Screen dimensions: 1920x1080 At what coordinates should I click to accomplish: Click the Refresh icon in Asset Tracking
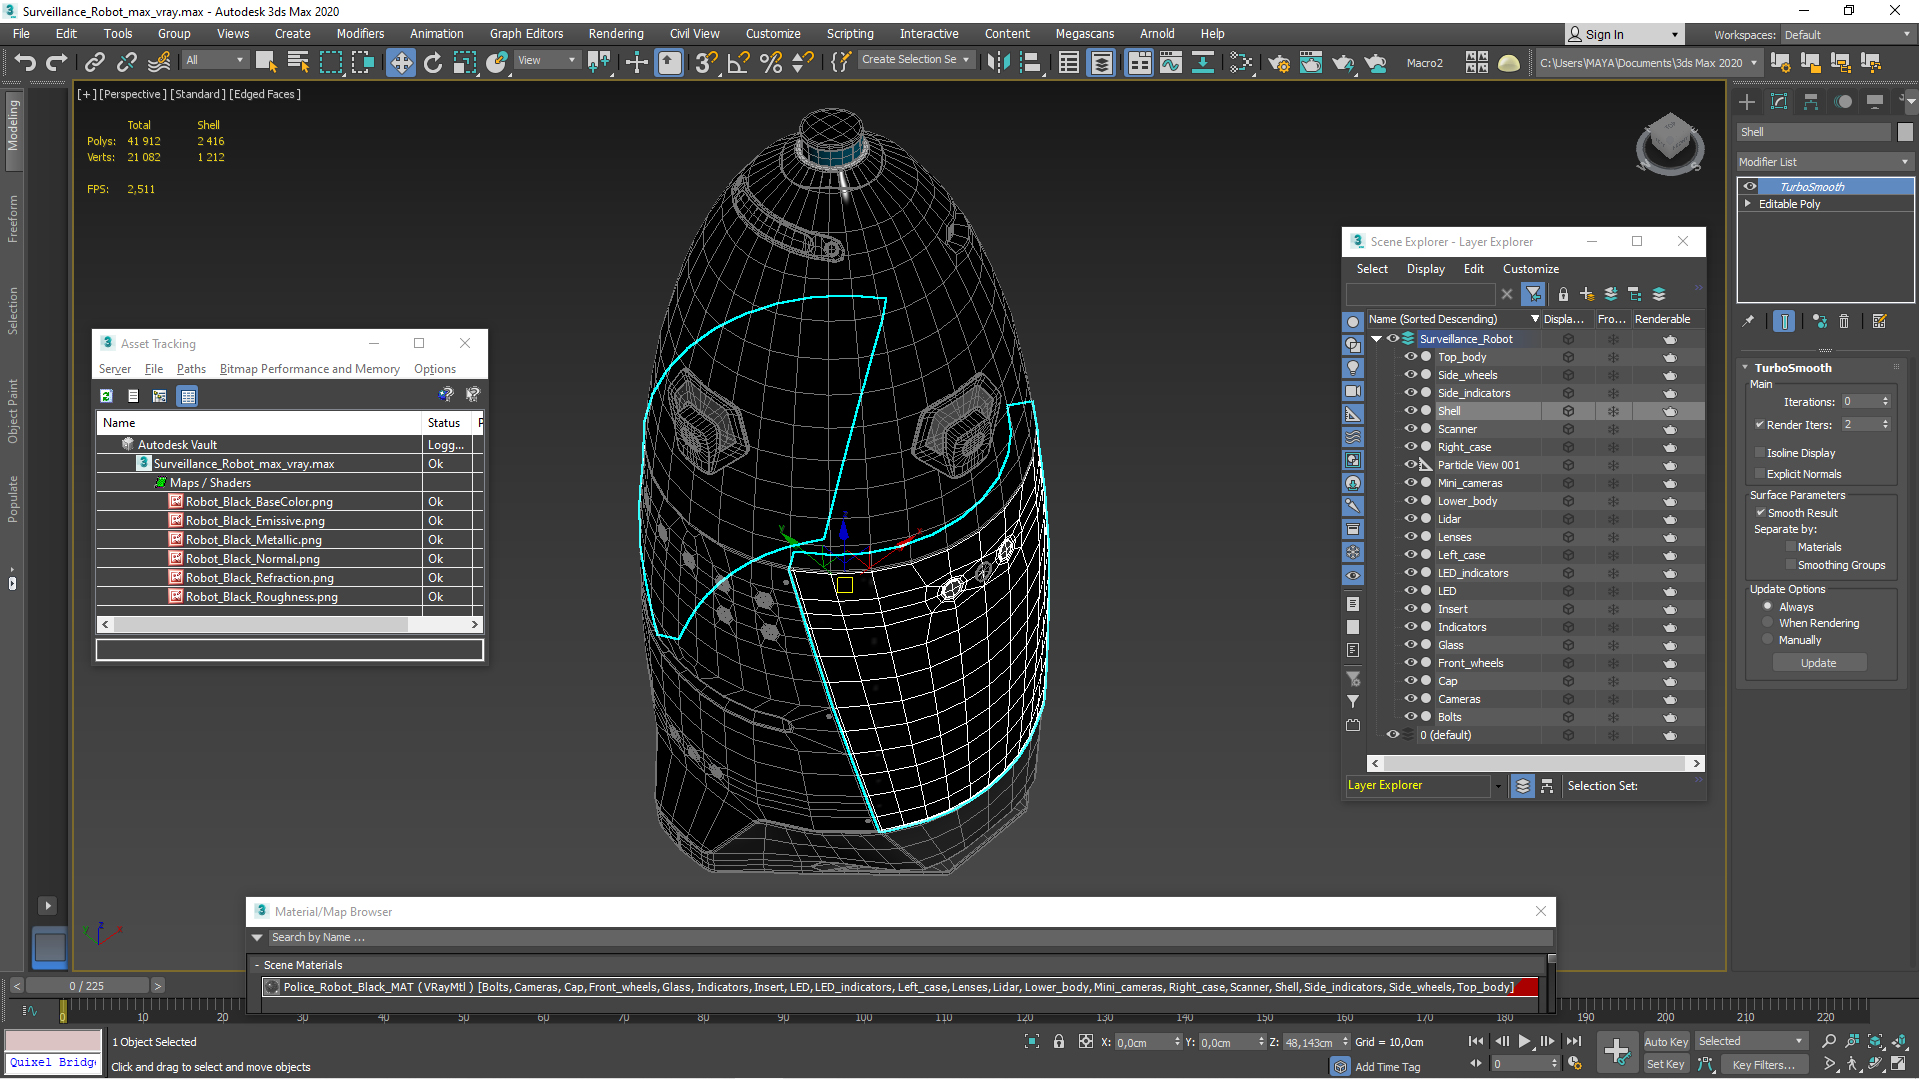[x=106, y=396]
